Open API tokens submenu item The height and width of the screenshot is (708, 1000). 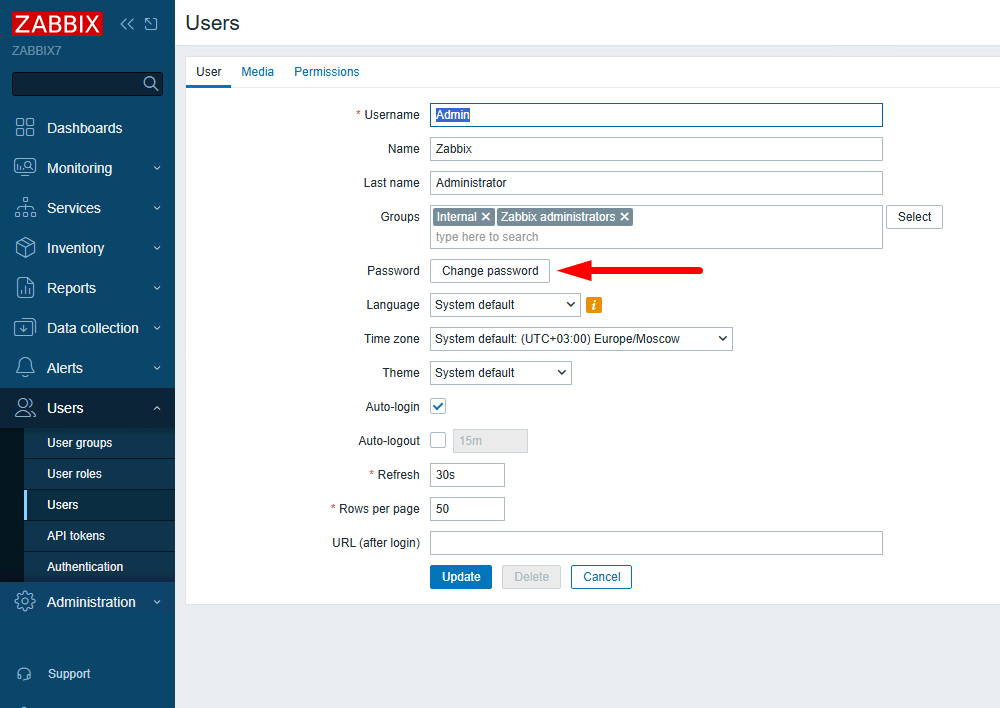(99, 536)
